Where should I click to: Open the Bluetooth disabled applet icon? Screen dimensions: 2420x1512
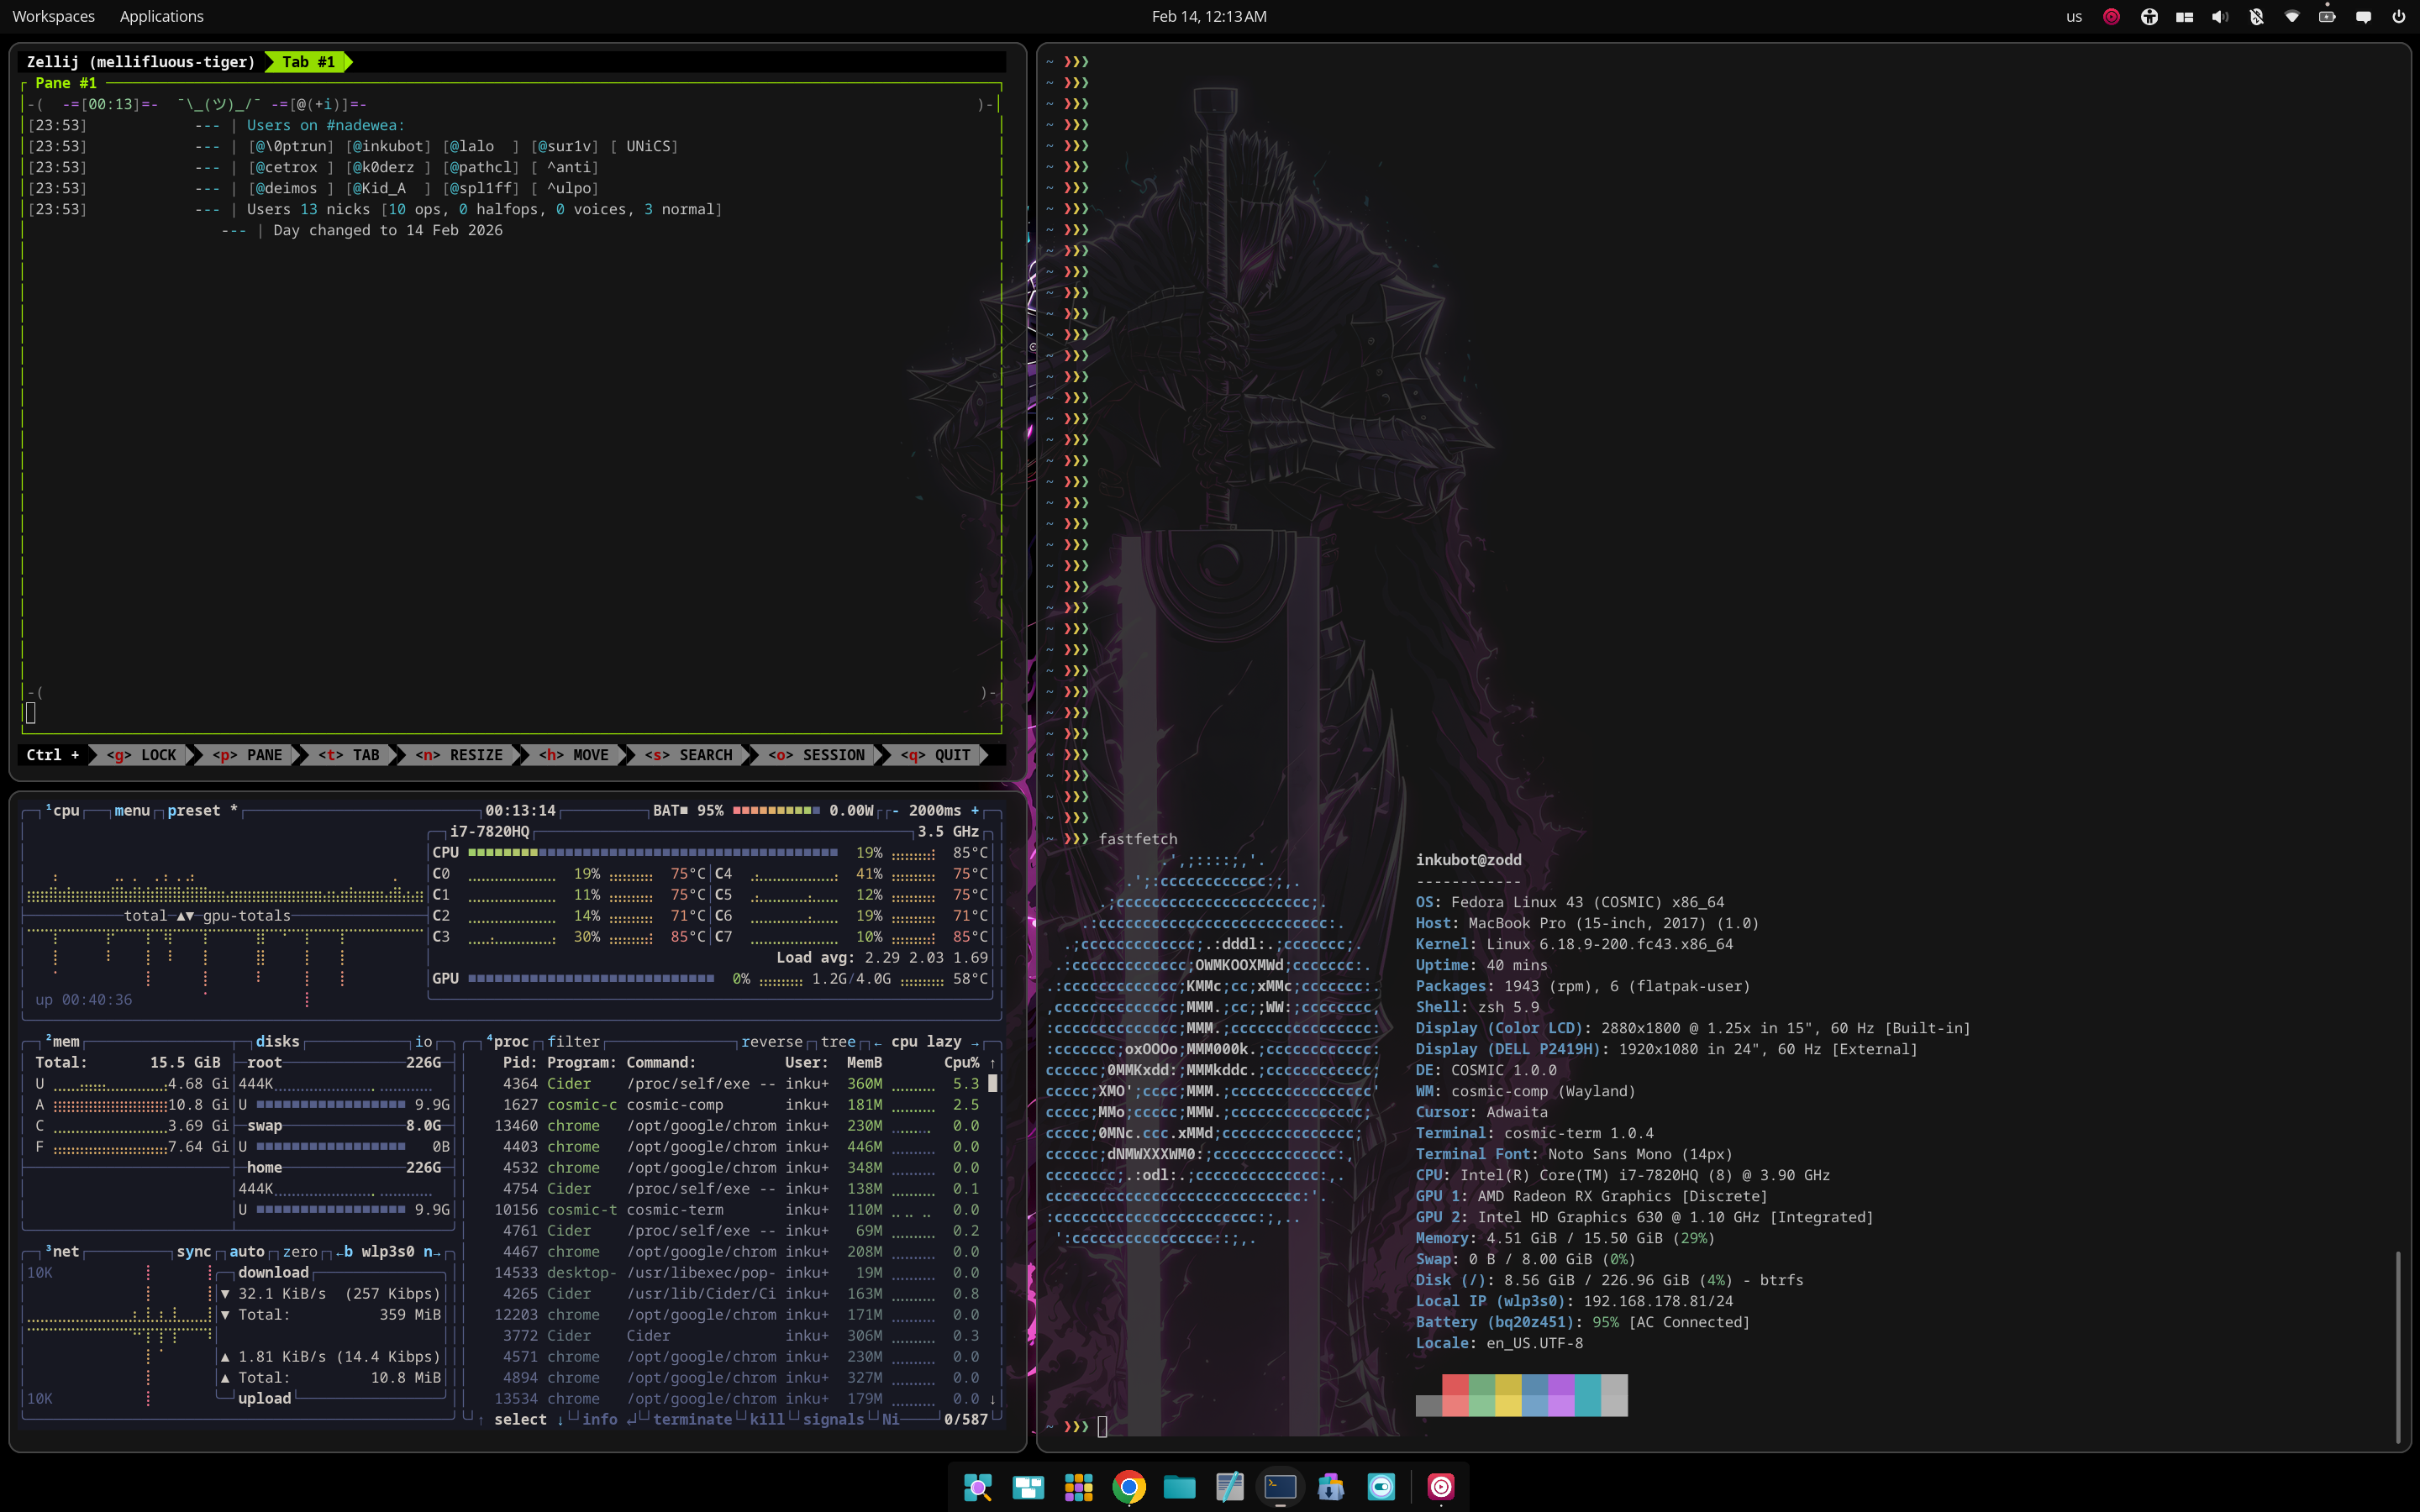pos(2256,16)
